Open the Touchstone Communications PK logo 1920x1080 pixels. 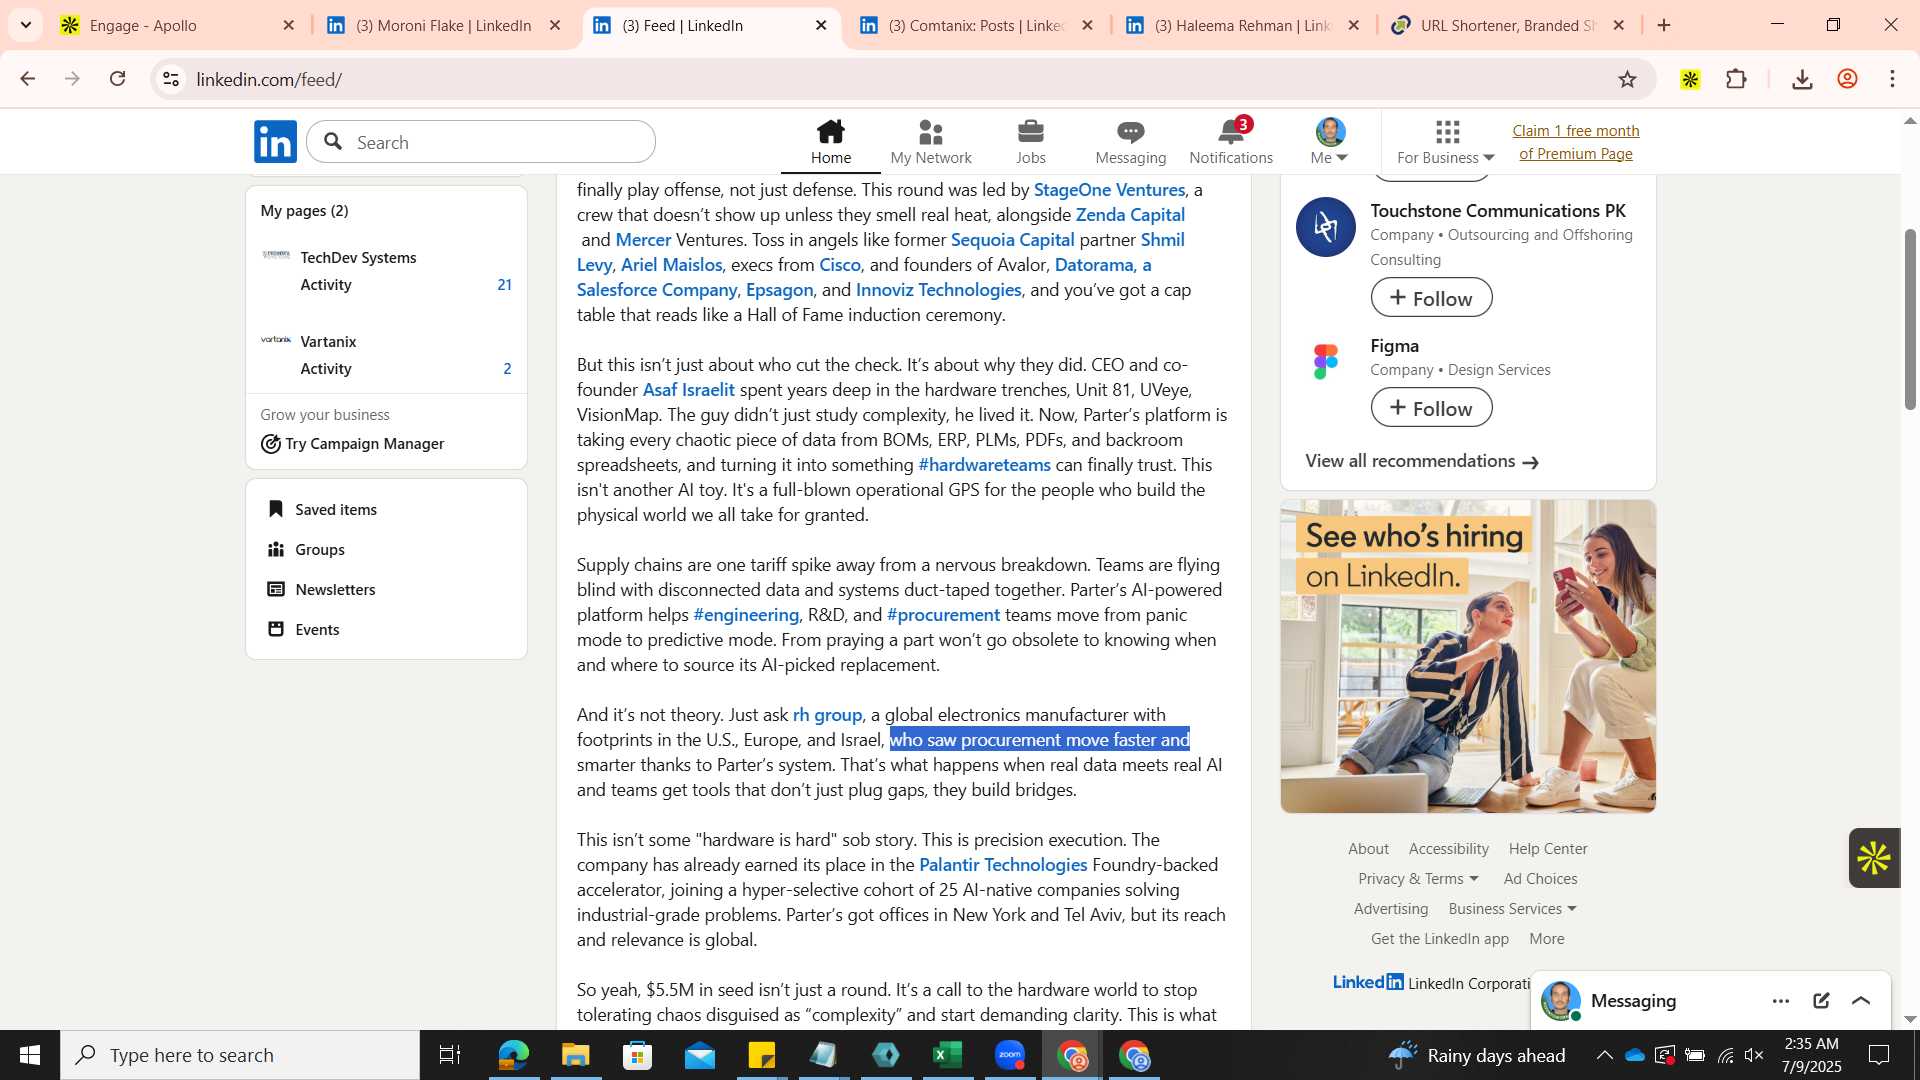[1325, 227]
